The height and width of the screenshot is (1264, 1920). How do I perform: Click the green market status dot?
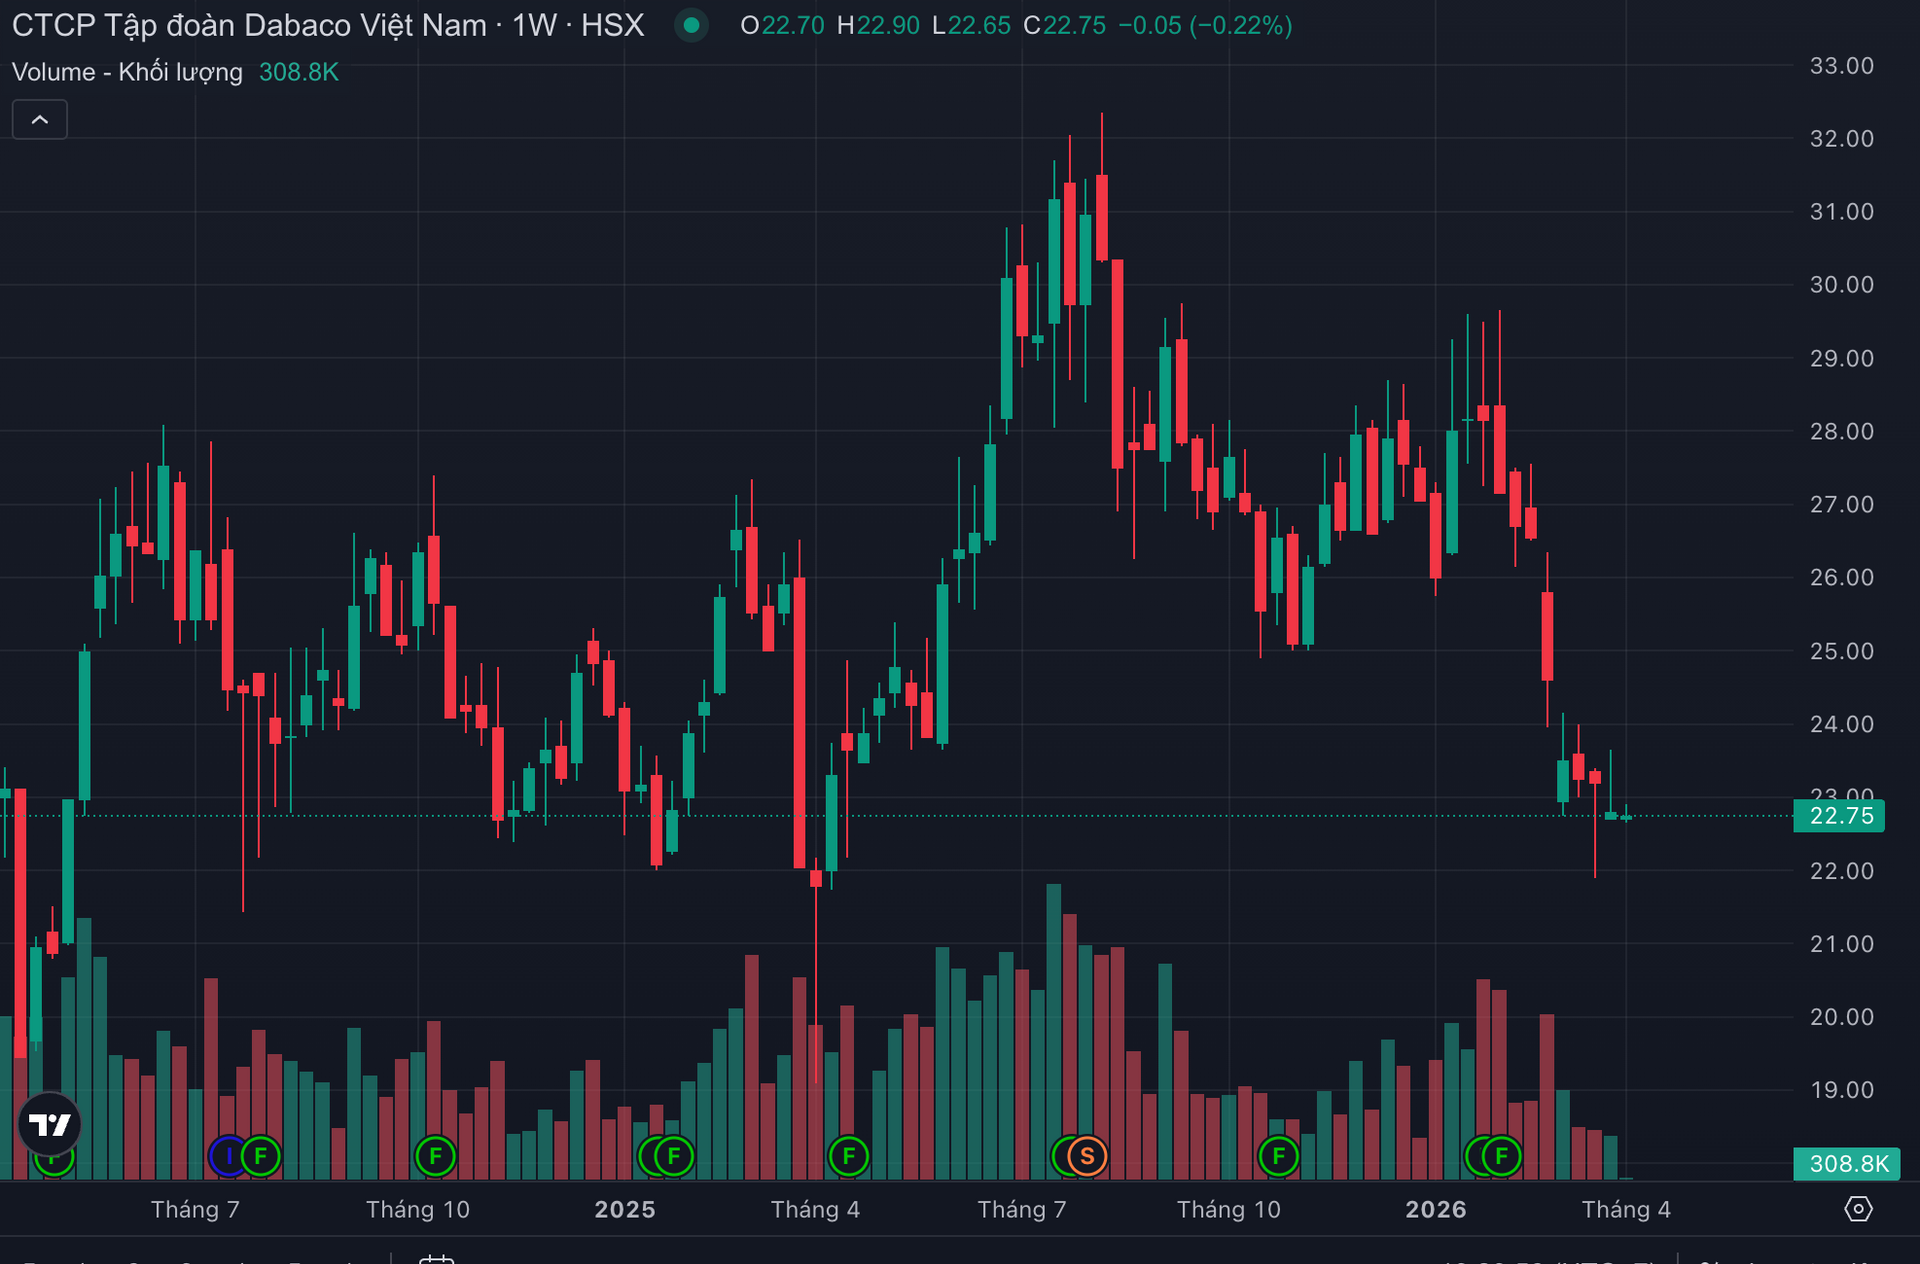[691, 25]
